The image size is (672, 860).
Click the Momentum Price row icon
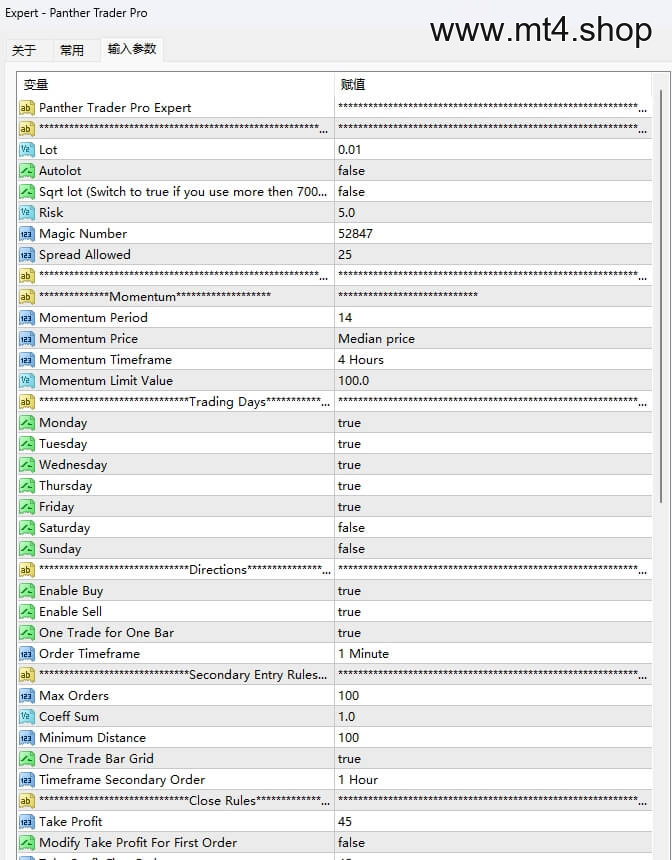(26, 338)
